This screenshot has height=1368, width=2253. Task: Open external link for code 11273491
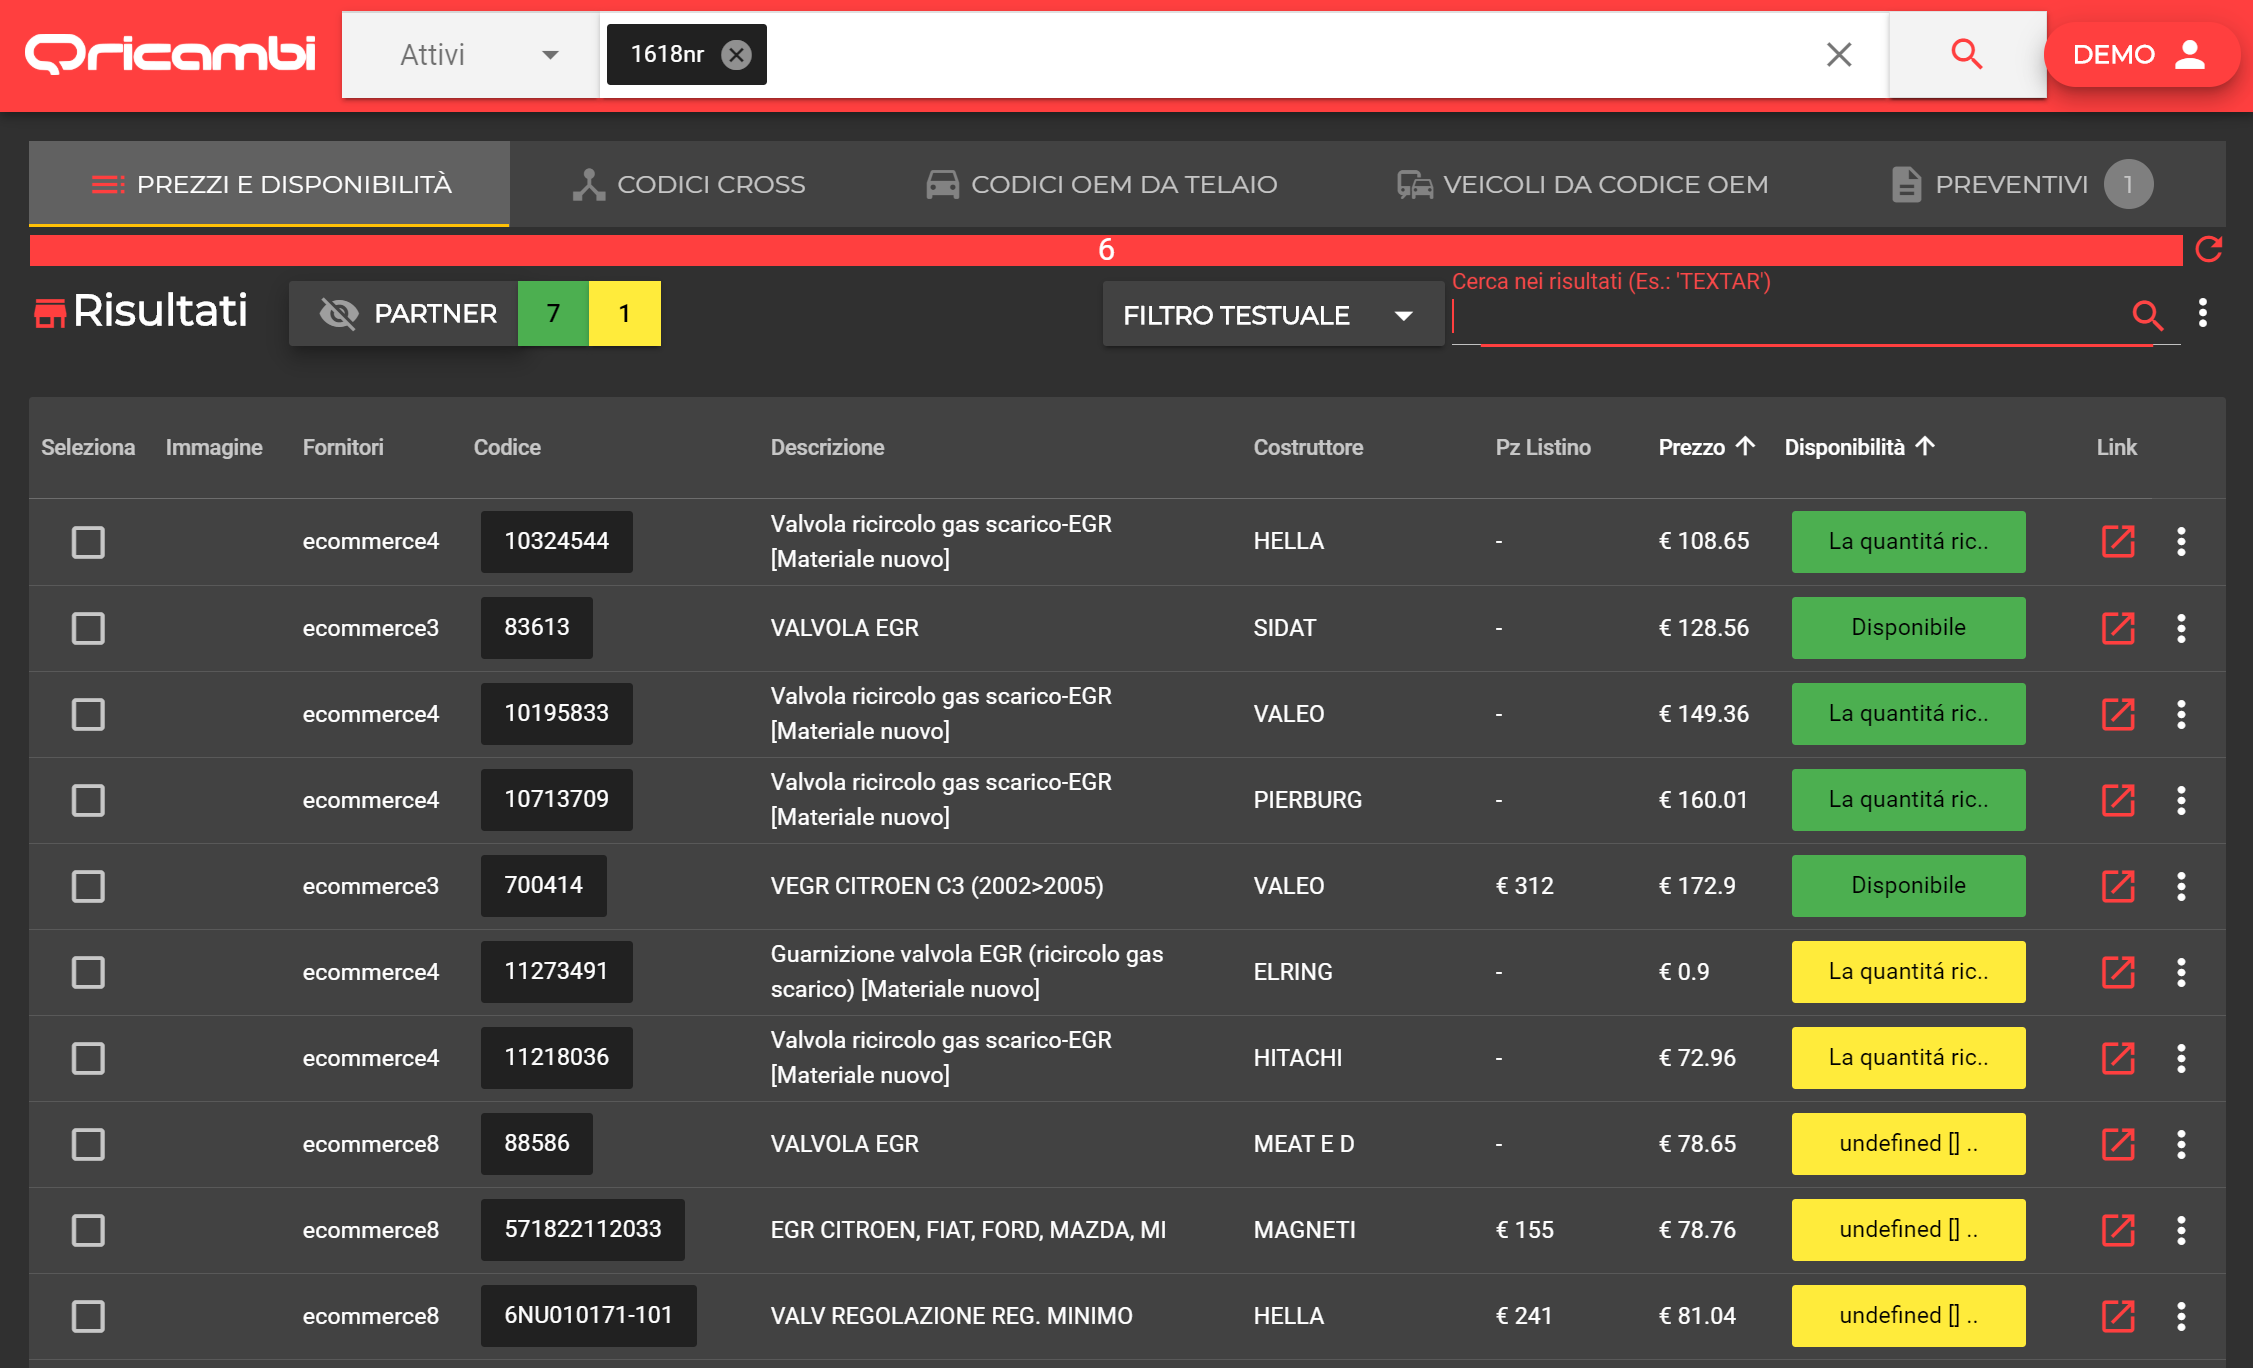point(2118,971)
